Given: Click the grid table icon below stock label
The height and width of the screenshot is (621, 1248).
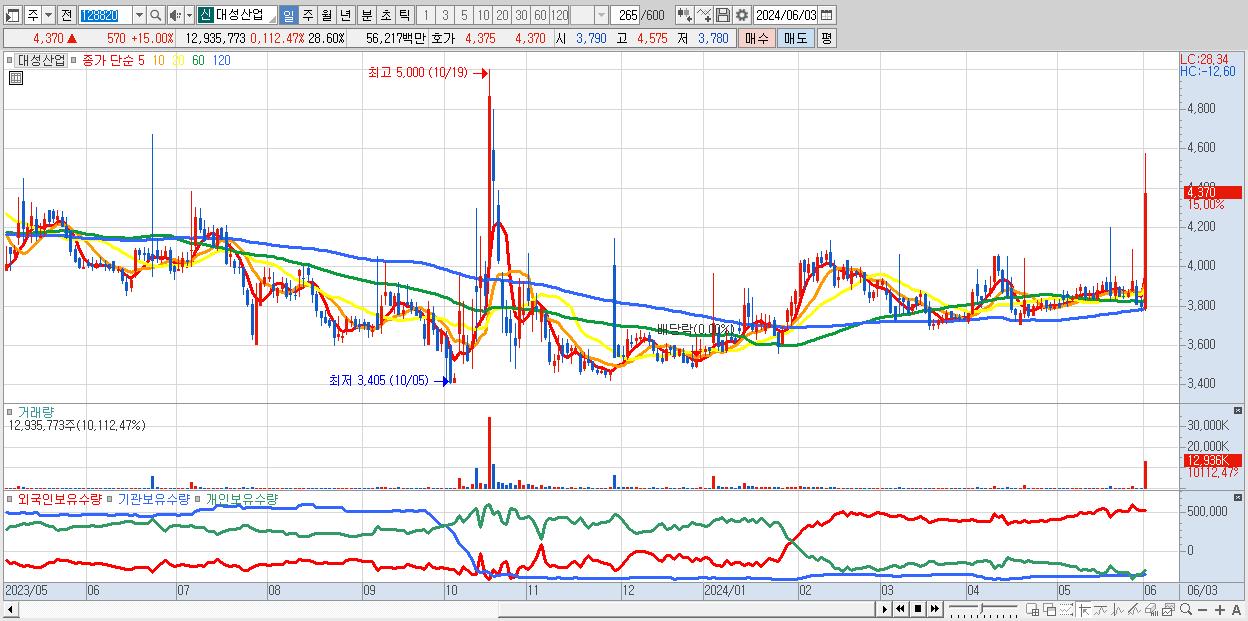Looking at the screenshot, I should pyautogui.click(x=16, y=78).
